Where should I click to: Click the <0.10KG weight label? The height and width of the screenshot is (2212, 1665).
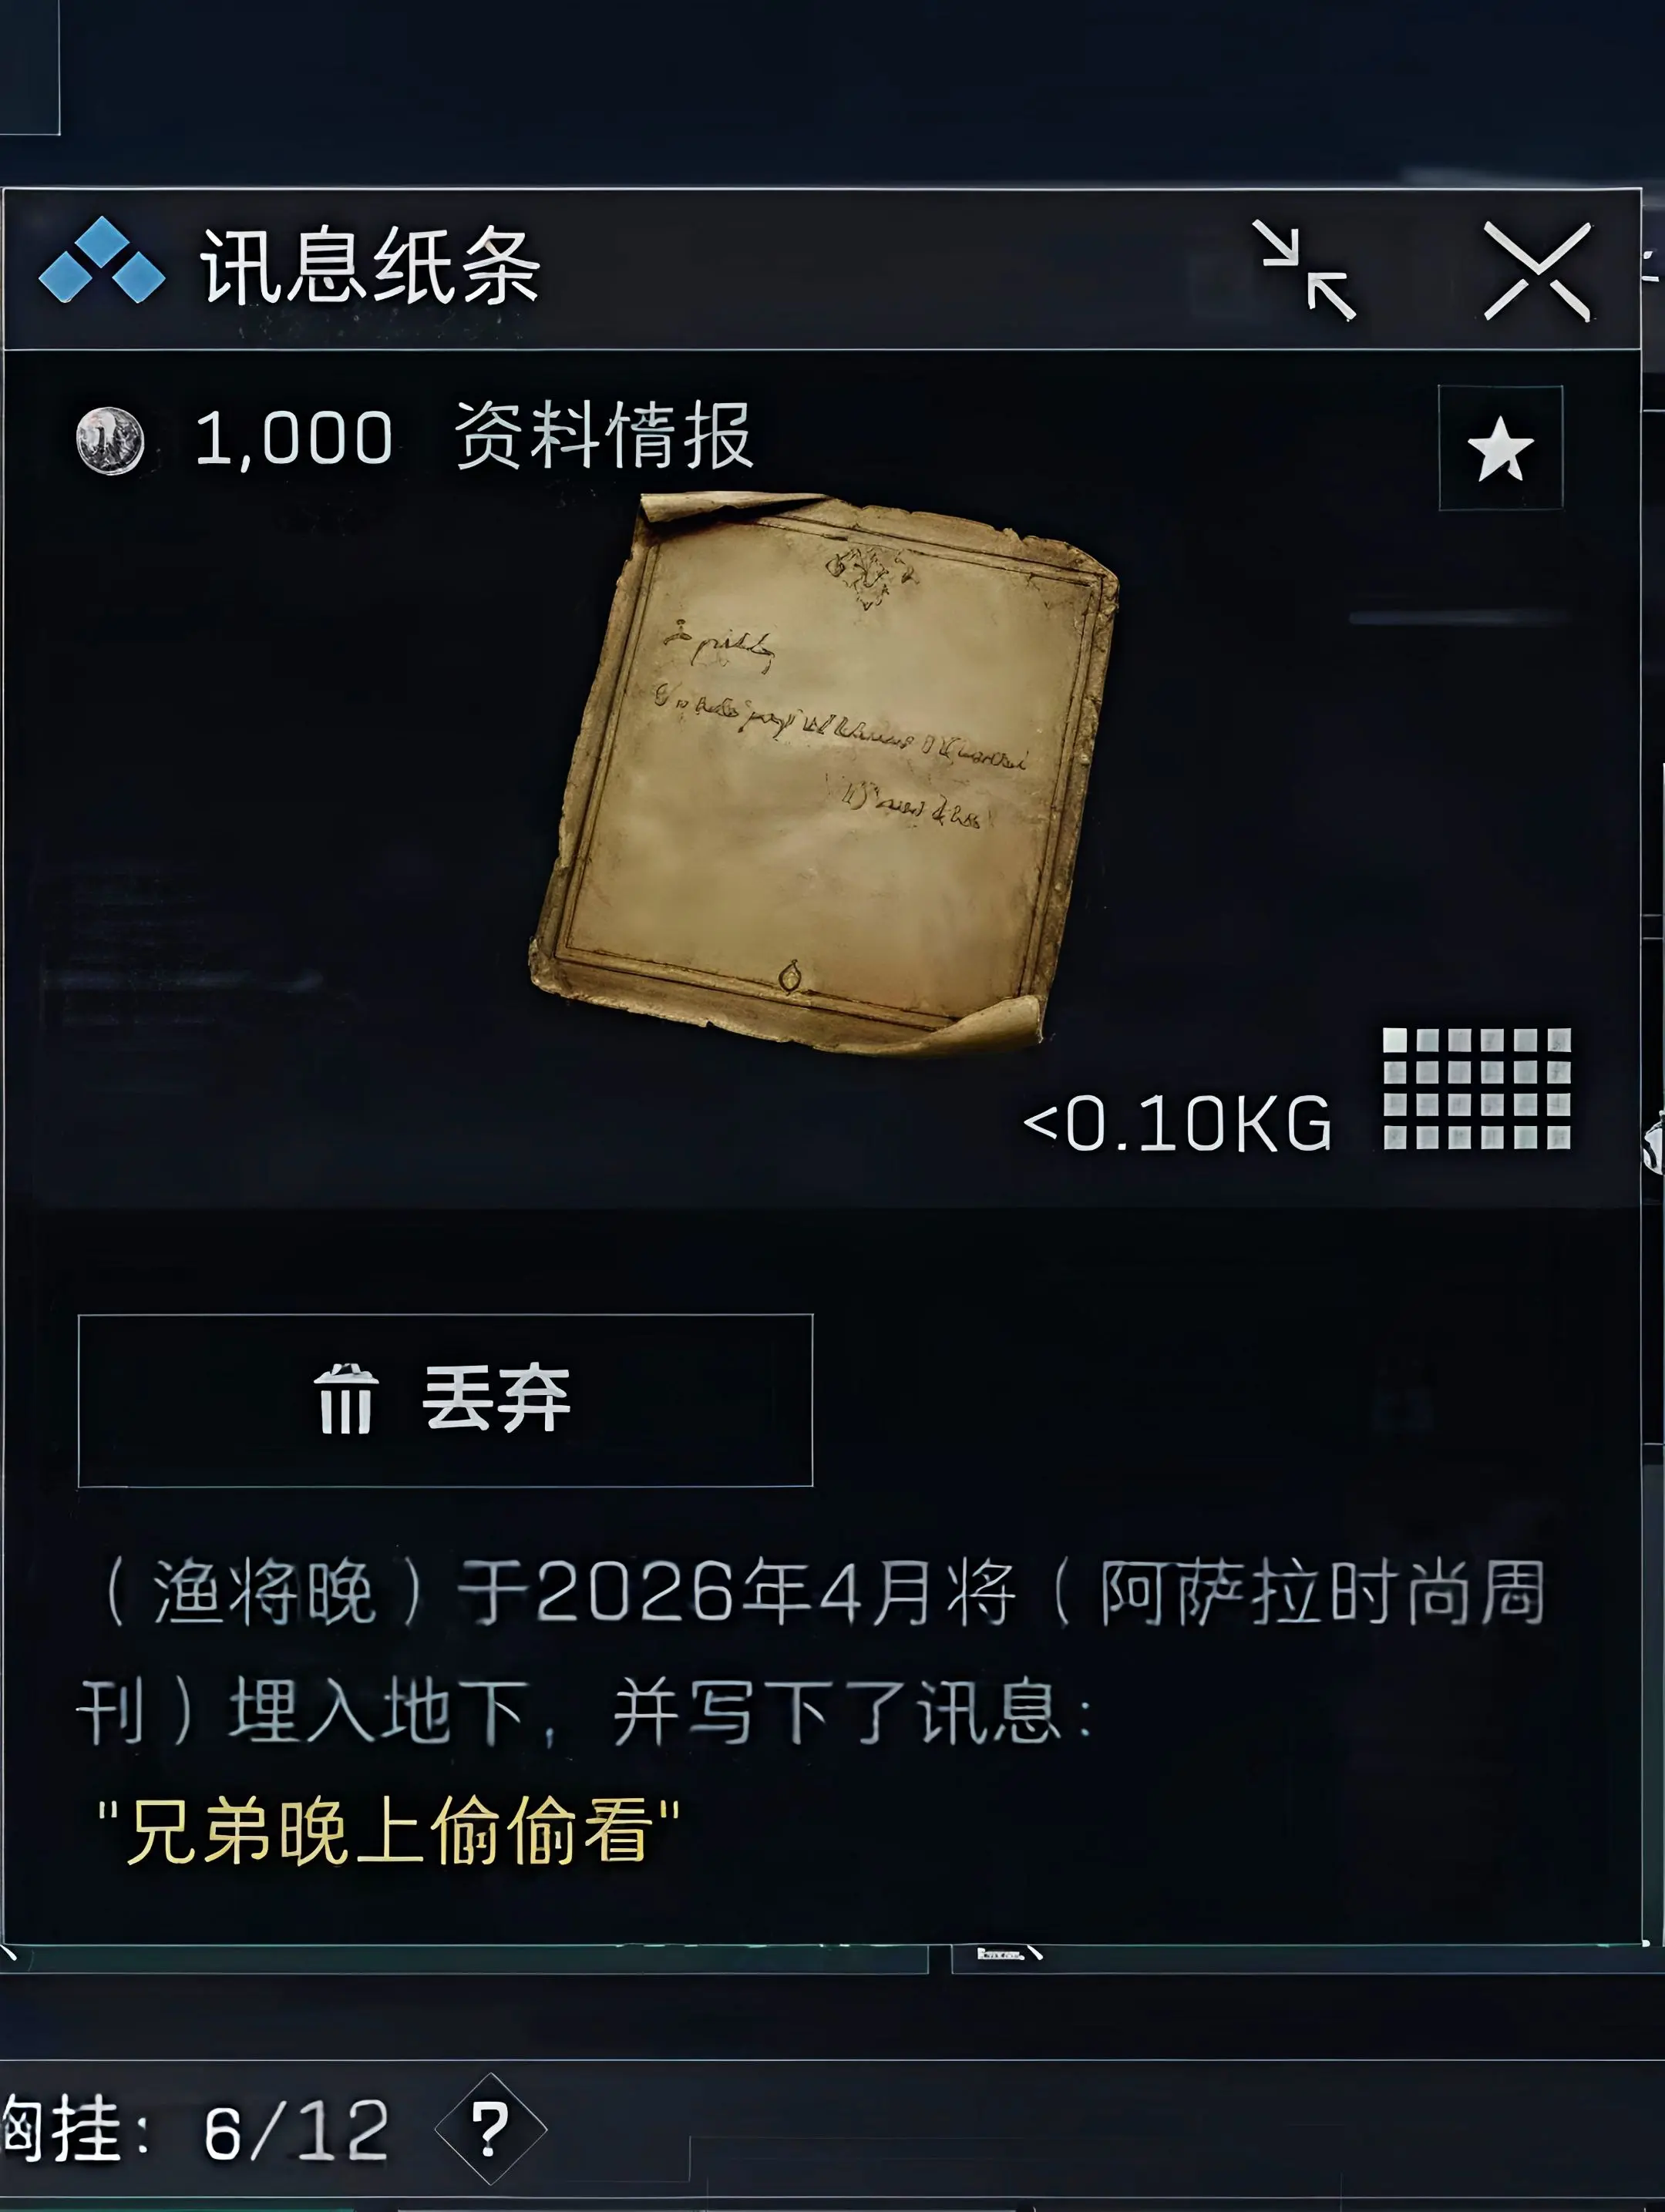tap(1177, 1124)
